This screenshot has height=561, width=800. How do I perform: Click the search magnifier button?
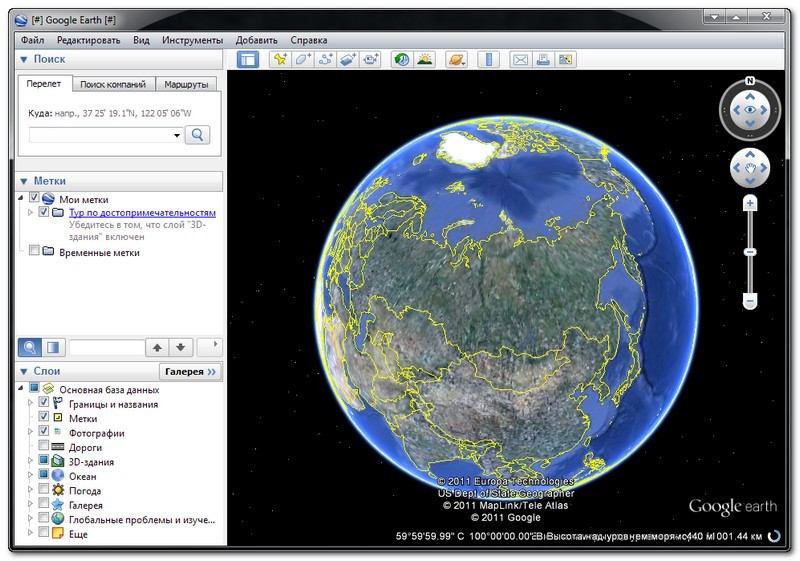point(197,135)
